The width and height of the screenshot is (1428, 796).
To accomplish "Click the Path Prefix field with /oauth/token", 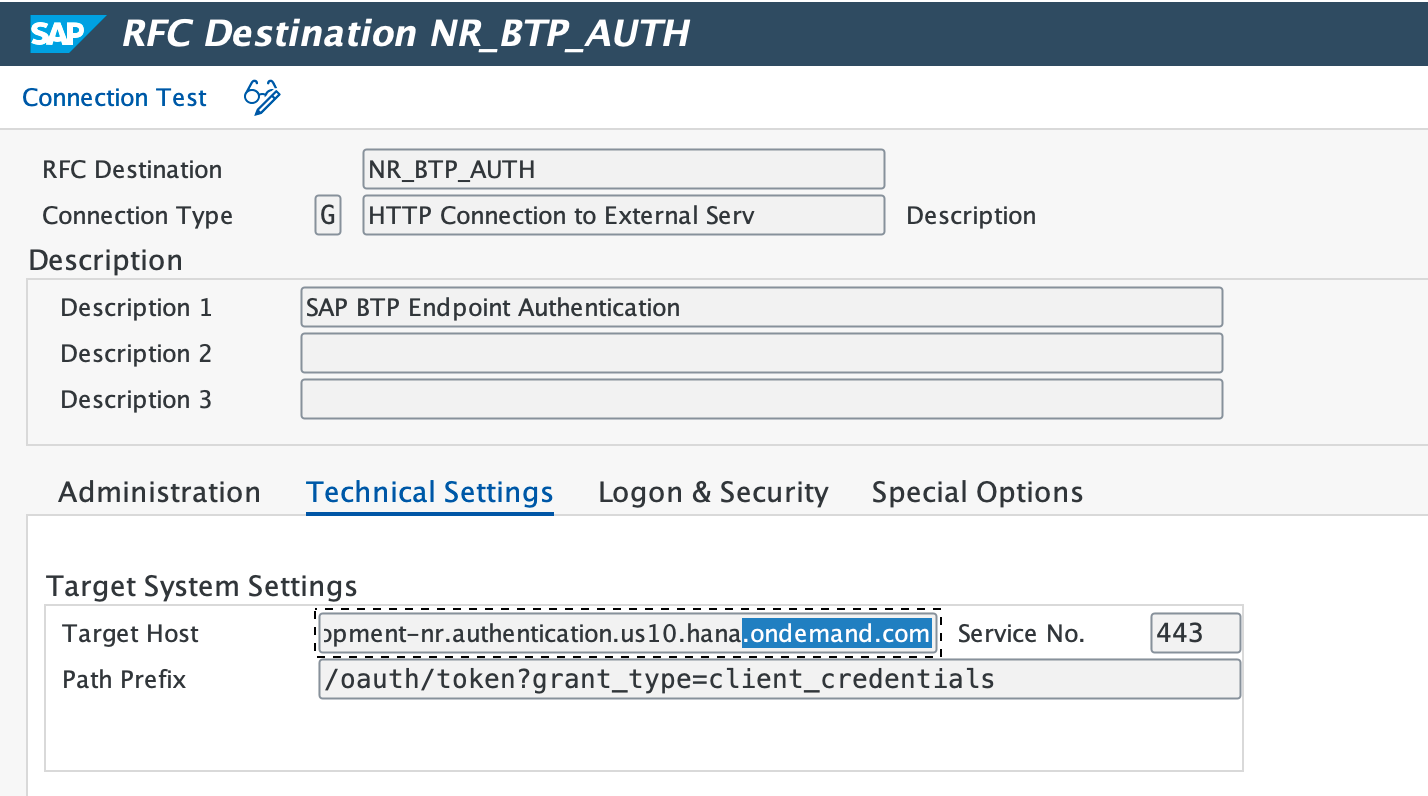I will (778, 679).
